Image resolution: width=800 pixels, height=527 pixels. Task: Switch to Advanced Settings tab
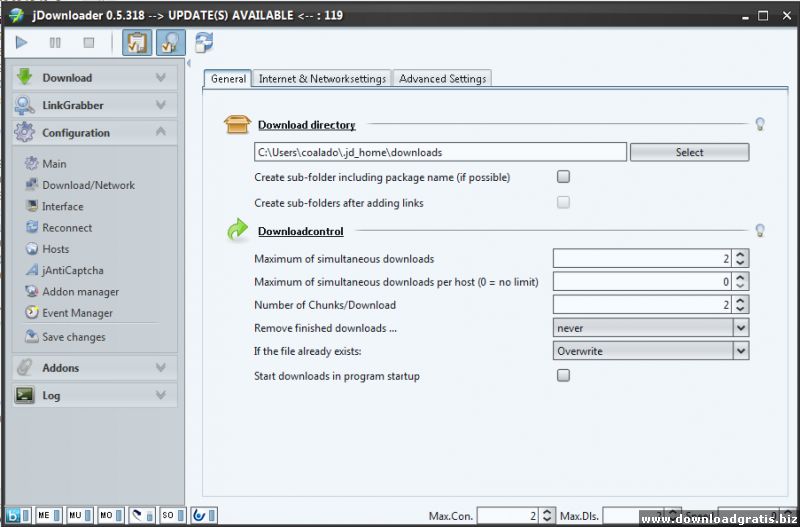click(442, 79)
